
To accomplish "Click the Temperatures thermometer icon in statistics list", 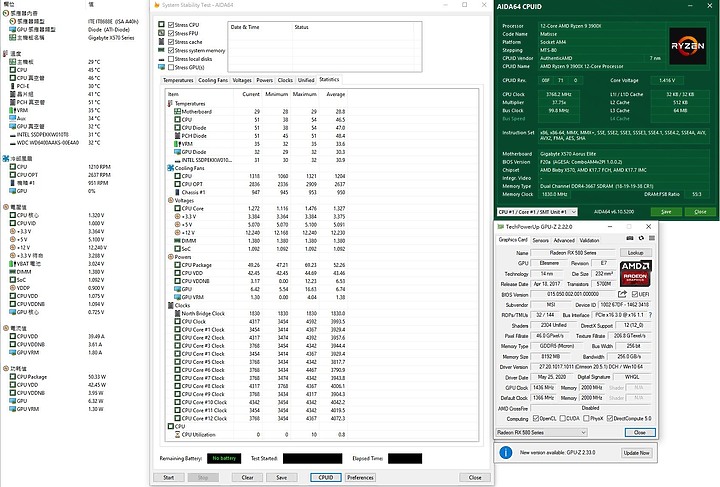I will click(170, 104).
